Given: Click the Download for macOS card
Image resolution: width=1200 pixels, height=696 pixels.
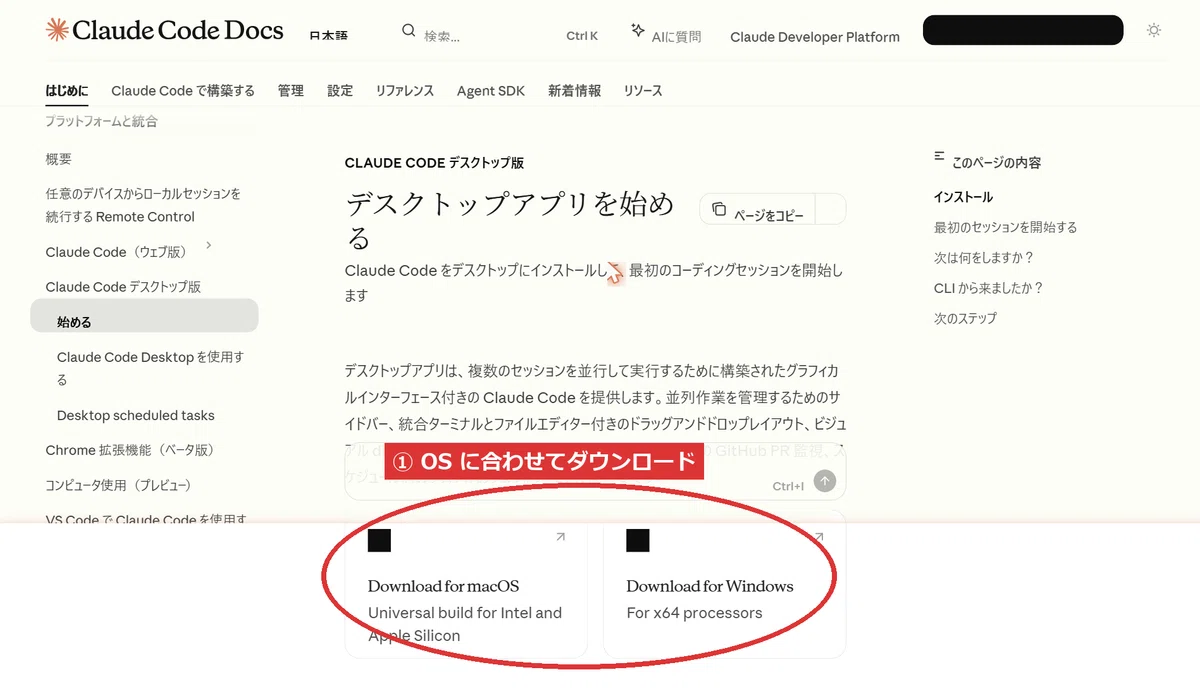Looking at the screenshot, I should pyautogui.click(x=466, y=585).
